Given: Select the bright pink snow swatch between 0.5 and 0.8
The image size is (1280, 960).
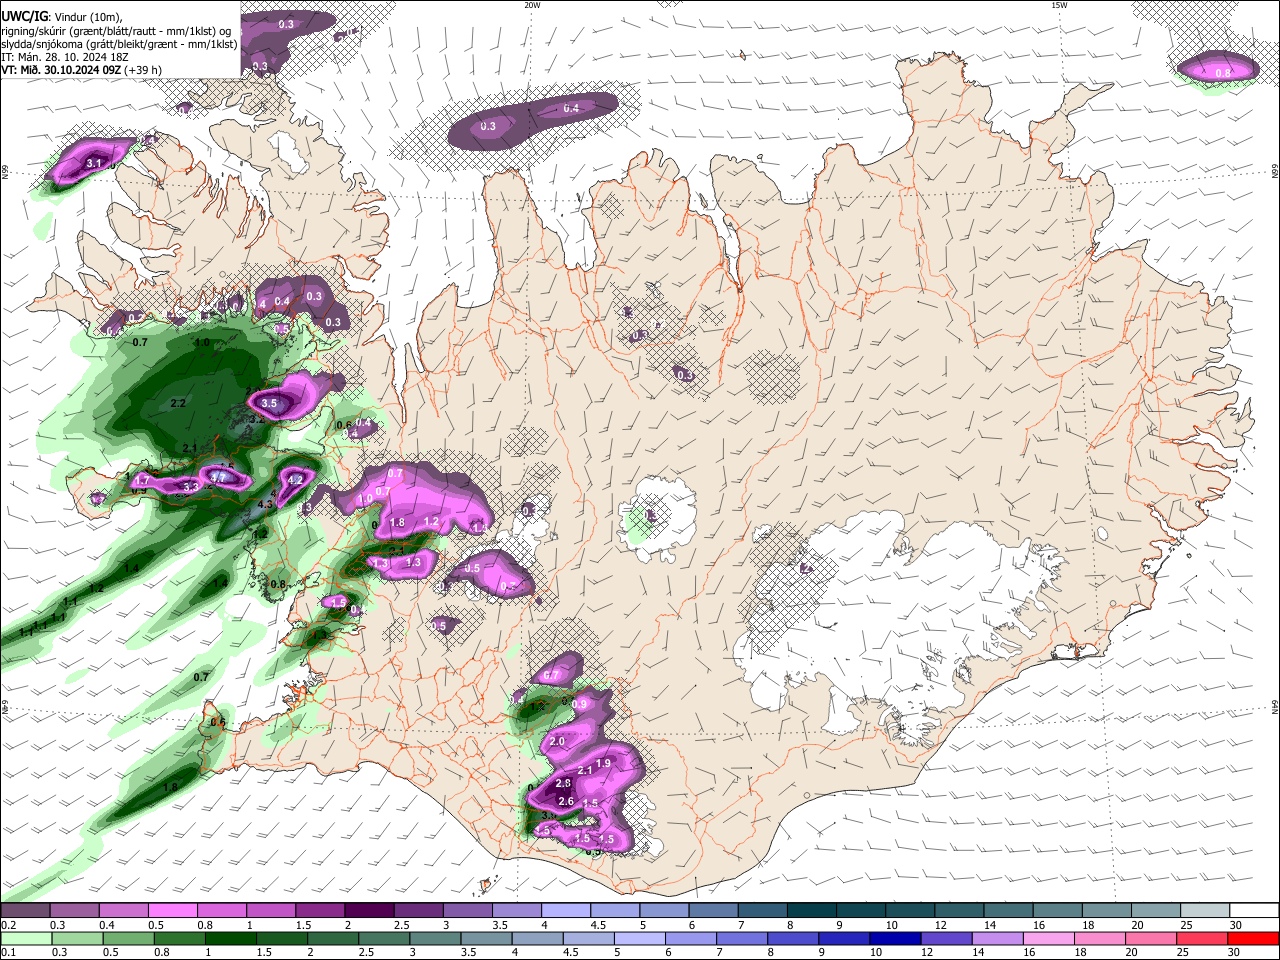Looking at the screenshot, I should [172, 911].
